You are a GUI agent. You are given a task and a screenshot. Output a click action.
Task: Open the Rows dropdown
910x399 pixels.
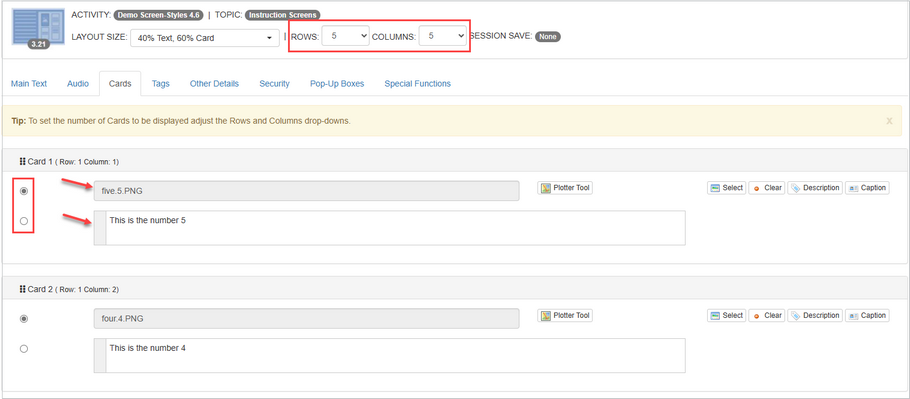pyautogui.click(x=346, y=36)
